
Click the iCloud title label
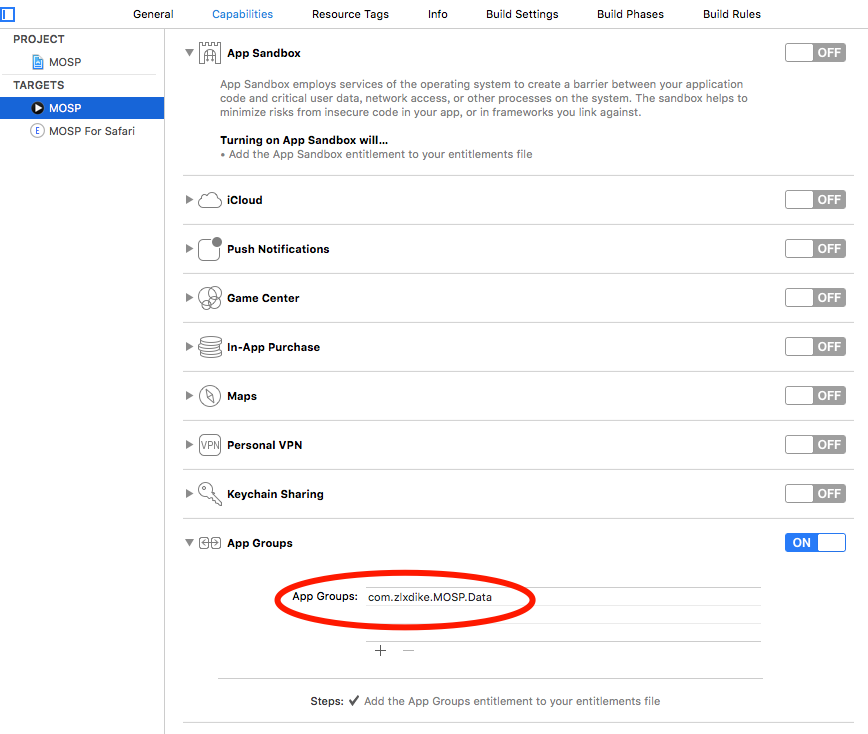(245, 200)
